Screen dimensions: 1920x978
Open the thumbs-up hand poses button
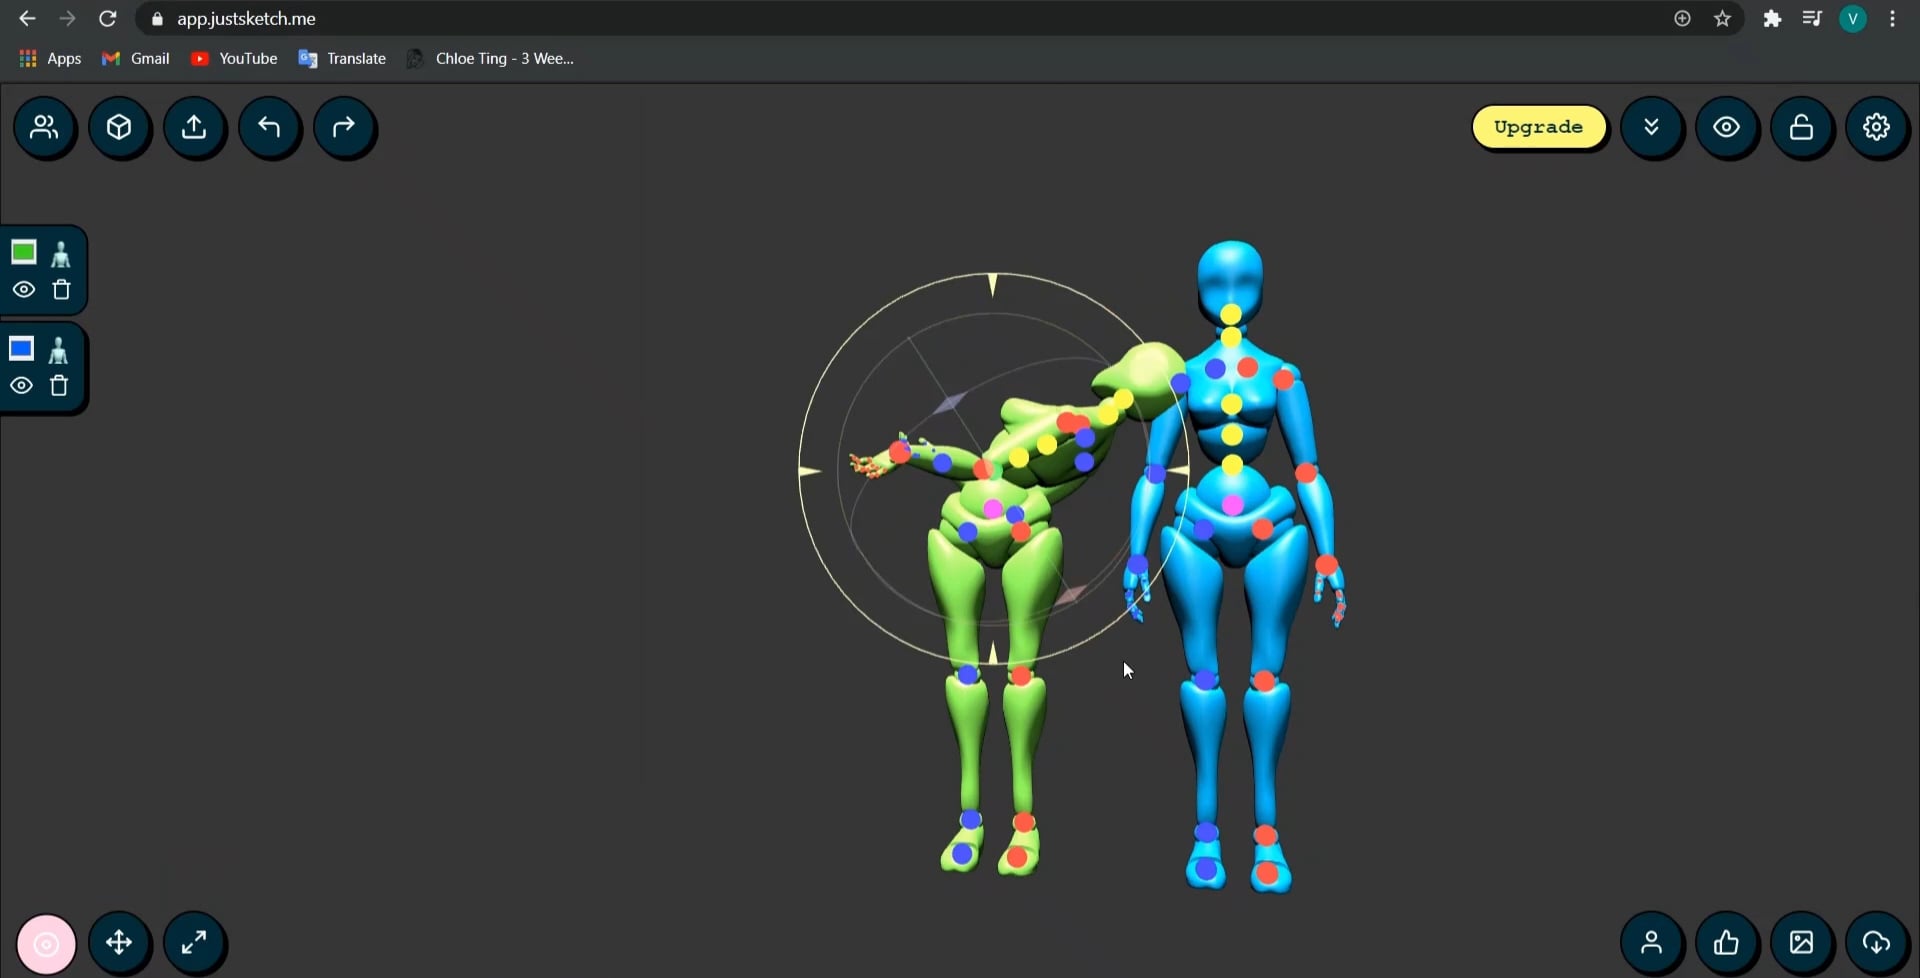[x=1727, y=942]
